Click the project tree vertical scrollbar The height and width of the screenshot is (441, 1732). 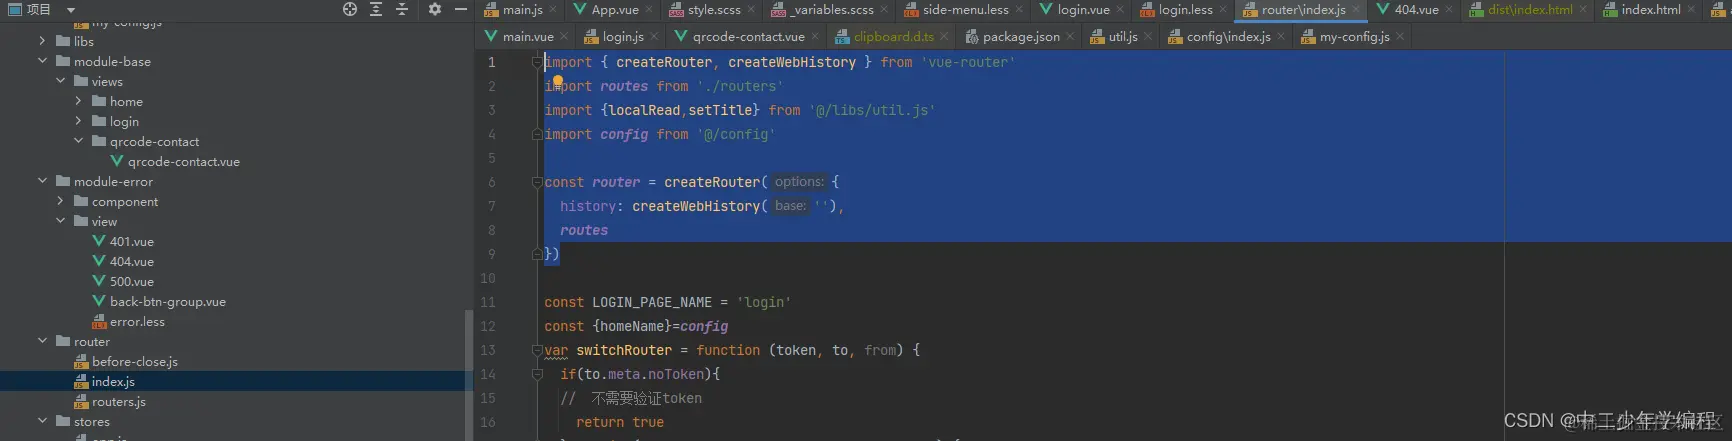click(x=469, y=375)
